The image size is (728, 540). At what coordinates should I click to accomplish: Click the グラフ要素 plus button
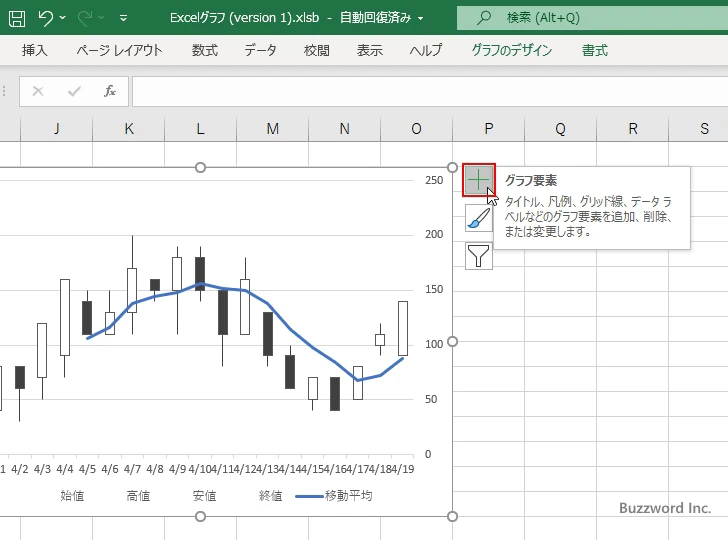[x=479, y=180]
